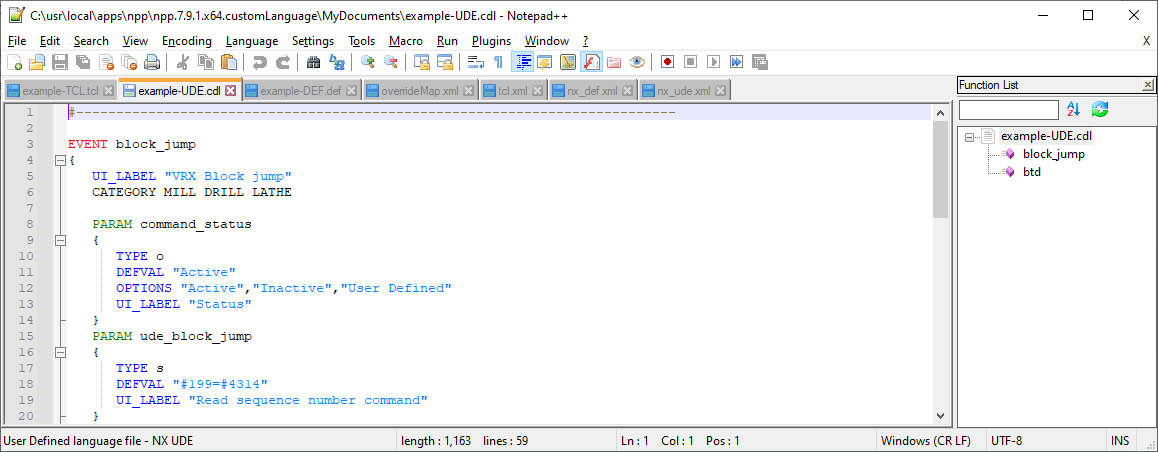Toggle synchronized vertical scrolling
The image size is (1158, 452).
(x=422, y=62)
